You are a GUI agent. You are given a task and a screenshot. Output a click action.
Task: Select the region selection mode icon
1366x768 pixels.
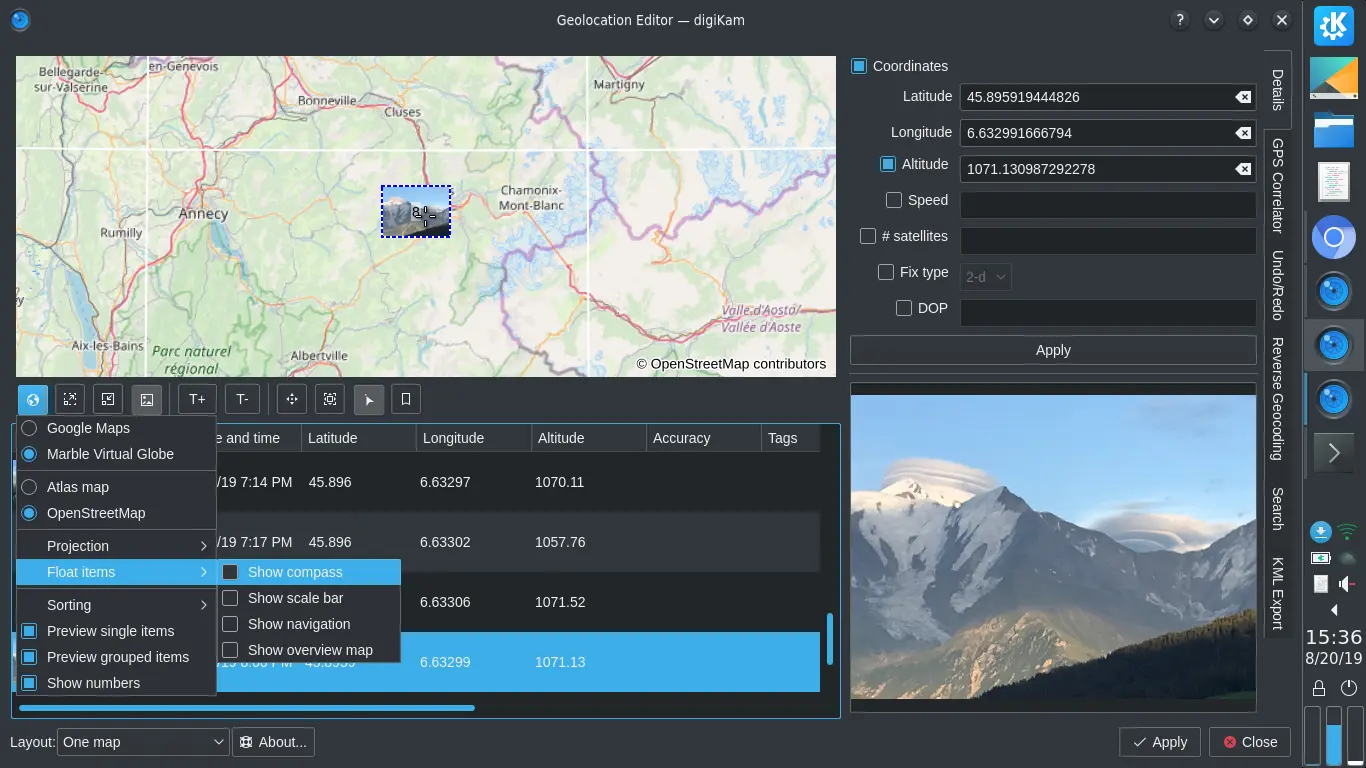(x=329, y=399)
